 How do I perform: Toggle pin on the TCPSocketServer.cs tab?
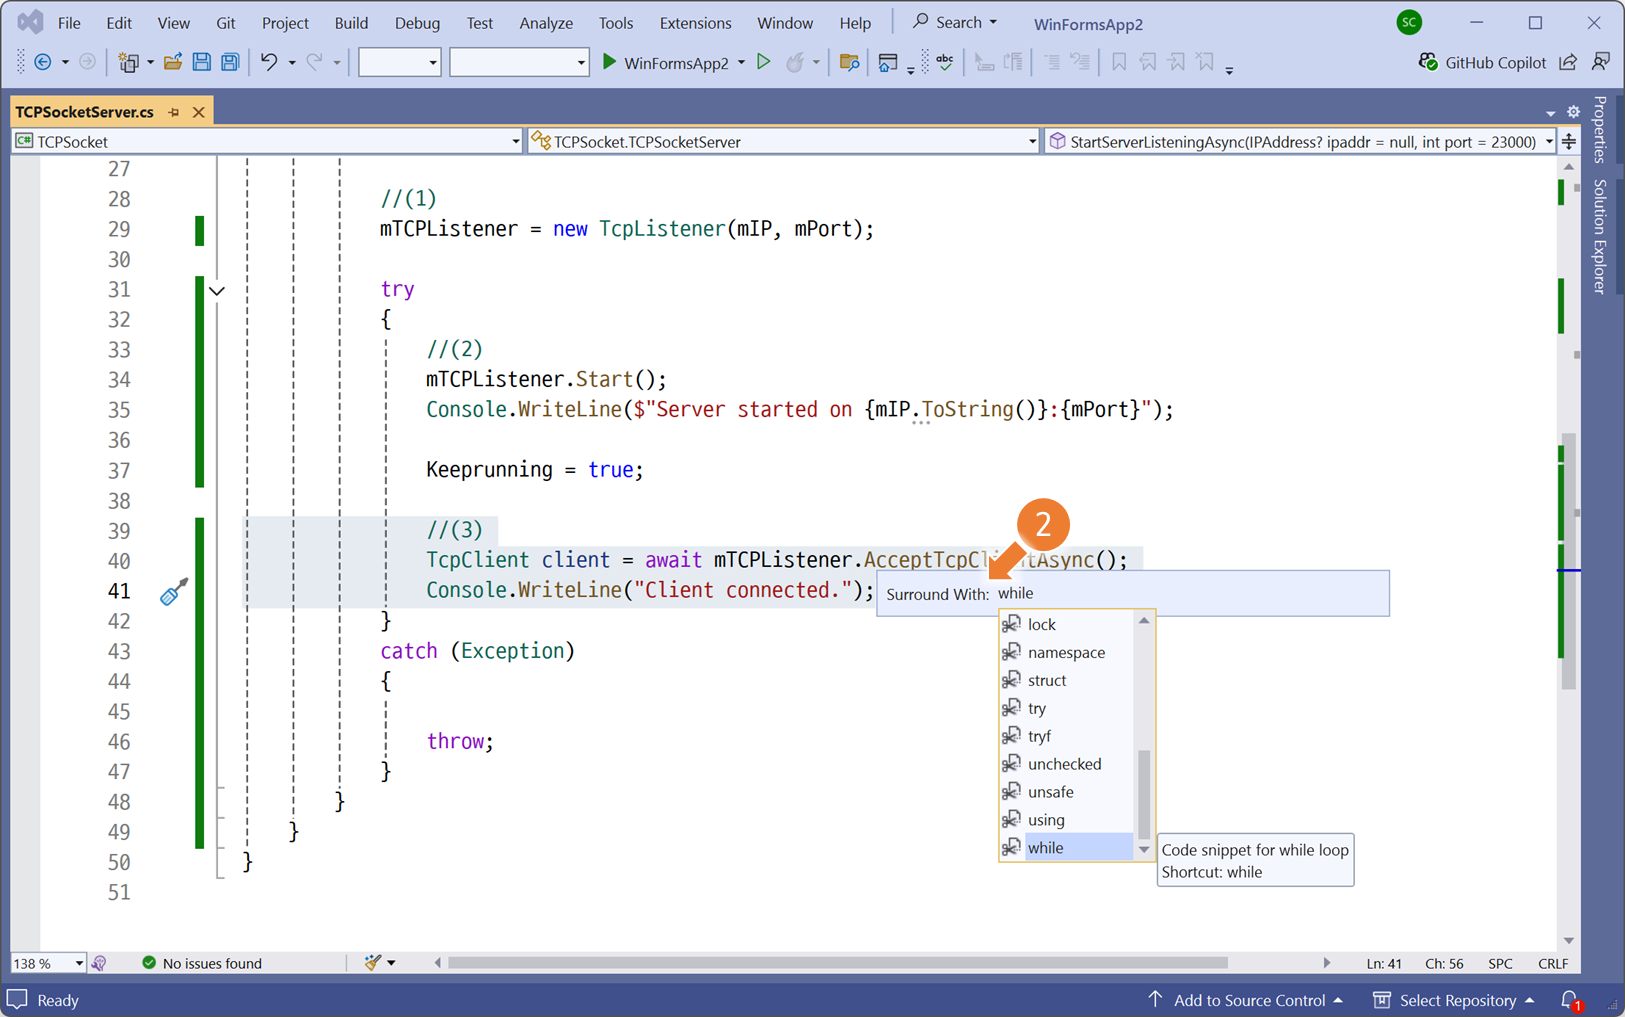(x=174, y=112)
